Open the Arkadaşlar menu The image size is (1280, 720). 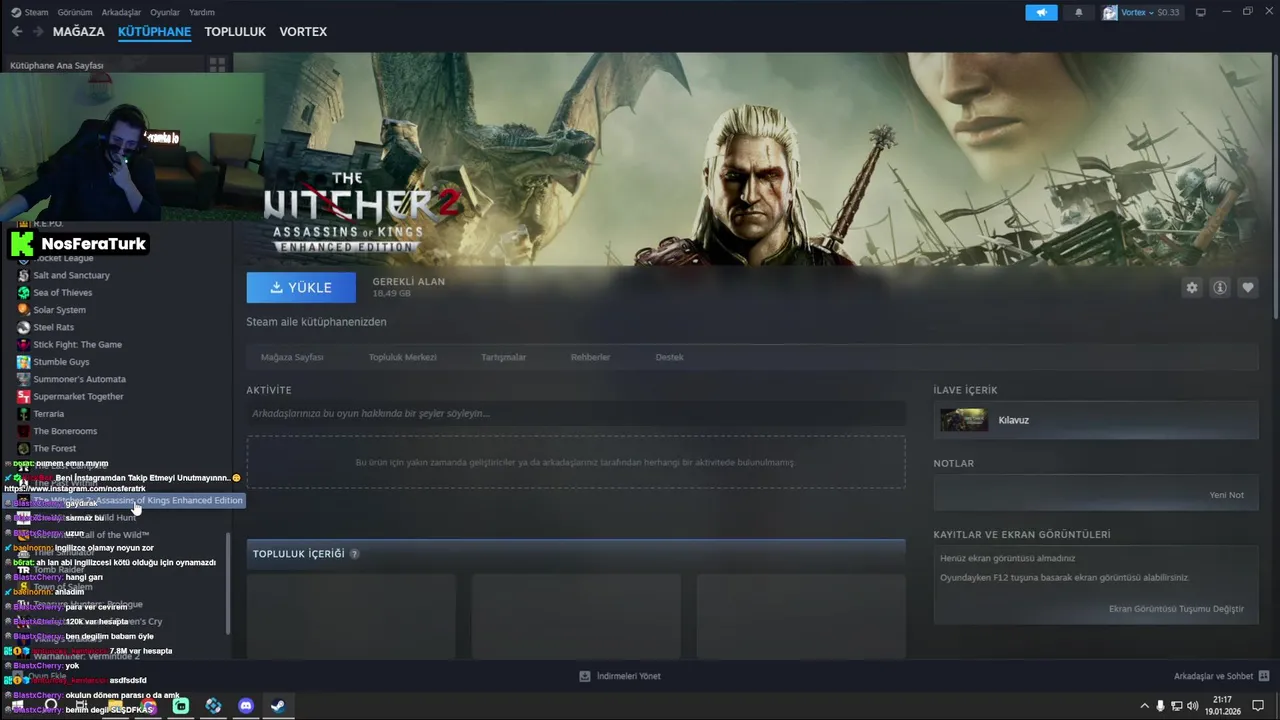point(121,12)
